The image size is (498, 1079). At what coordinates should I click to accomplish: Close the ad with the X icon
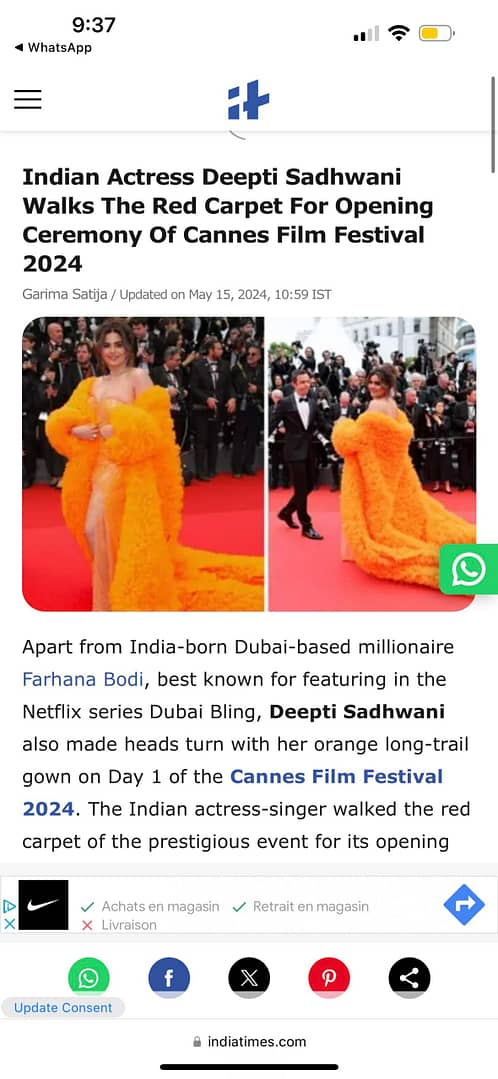pyautogui.click(x=9, y=924)
